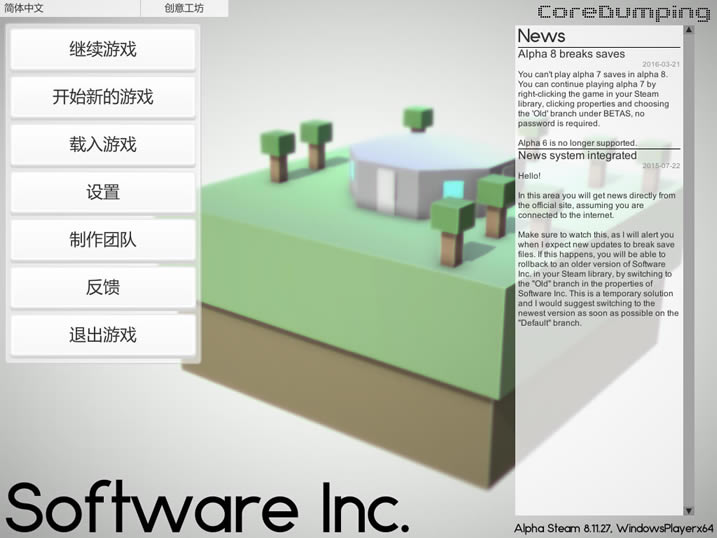Click the 'Hello!' greeting in news
Screen dimensions: 717x538
tap(529, 176)
